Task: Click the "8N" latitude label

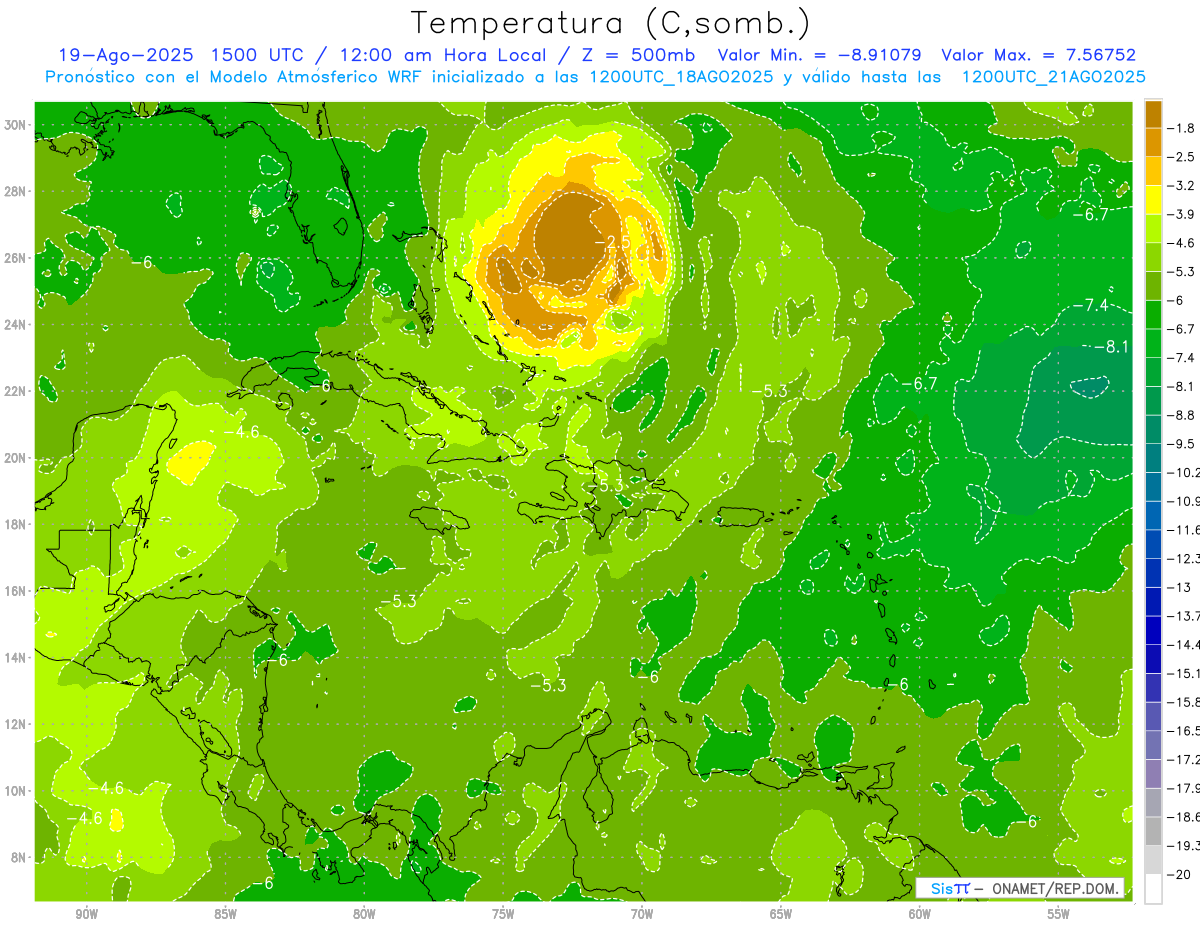Action: coord(20,857)
